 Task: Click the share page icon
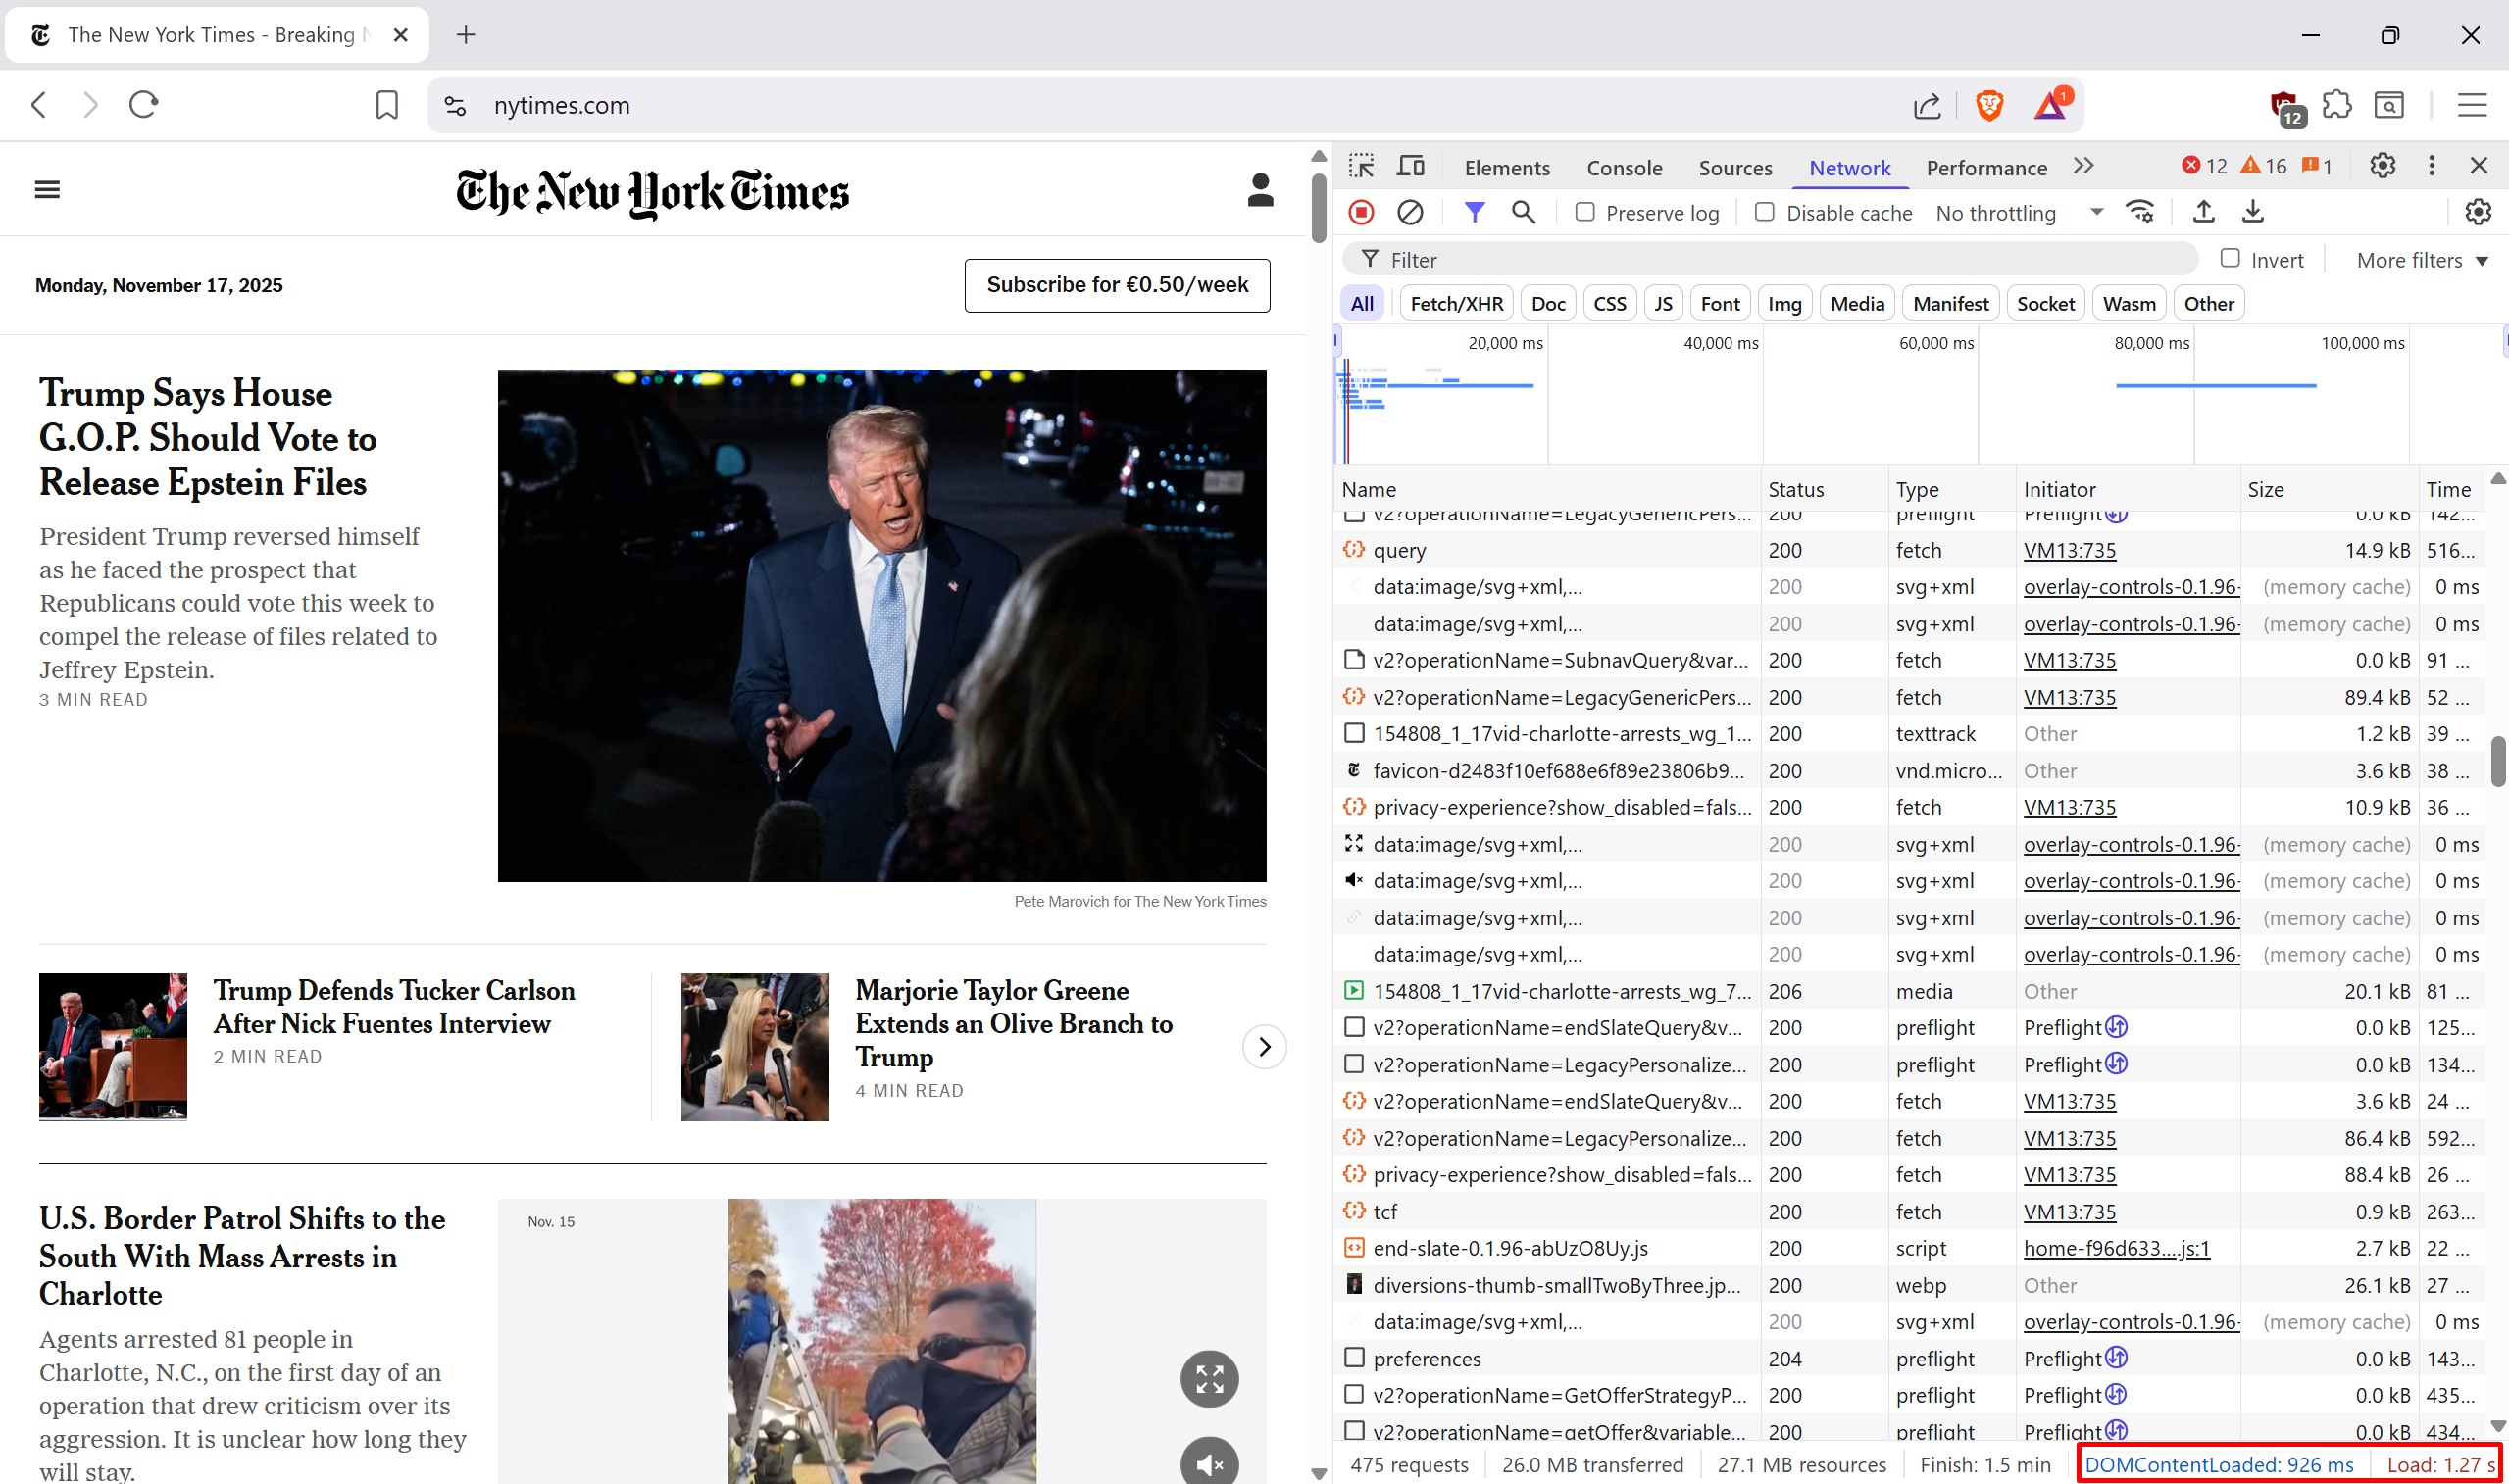[1927, 106]
